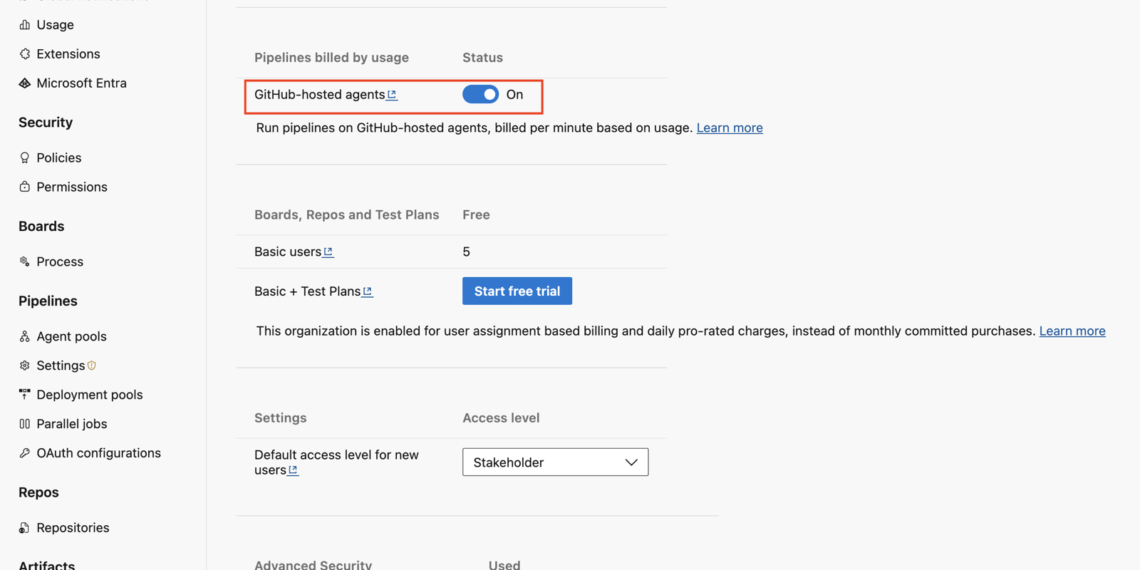The width and height of the screenshot is (1140, 570).
Task: Click the Basic users count 5
Action: [x=466, y=252]
